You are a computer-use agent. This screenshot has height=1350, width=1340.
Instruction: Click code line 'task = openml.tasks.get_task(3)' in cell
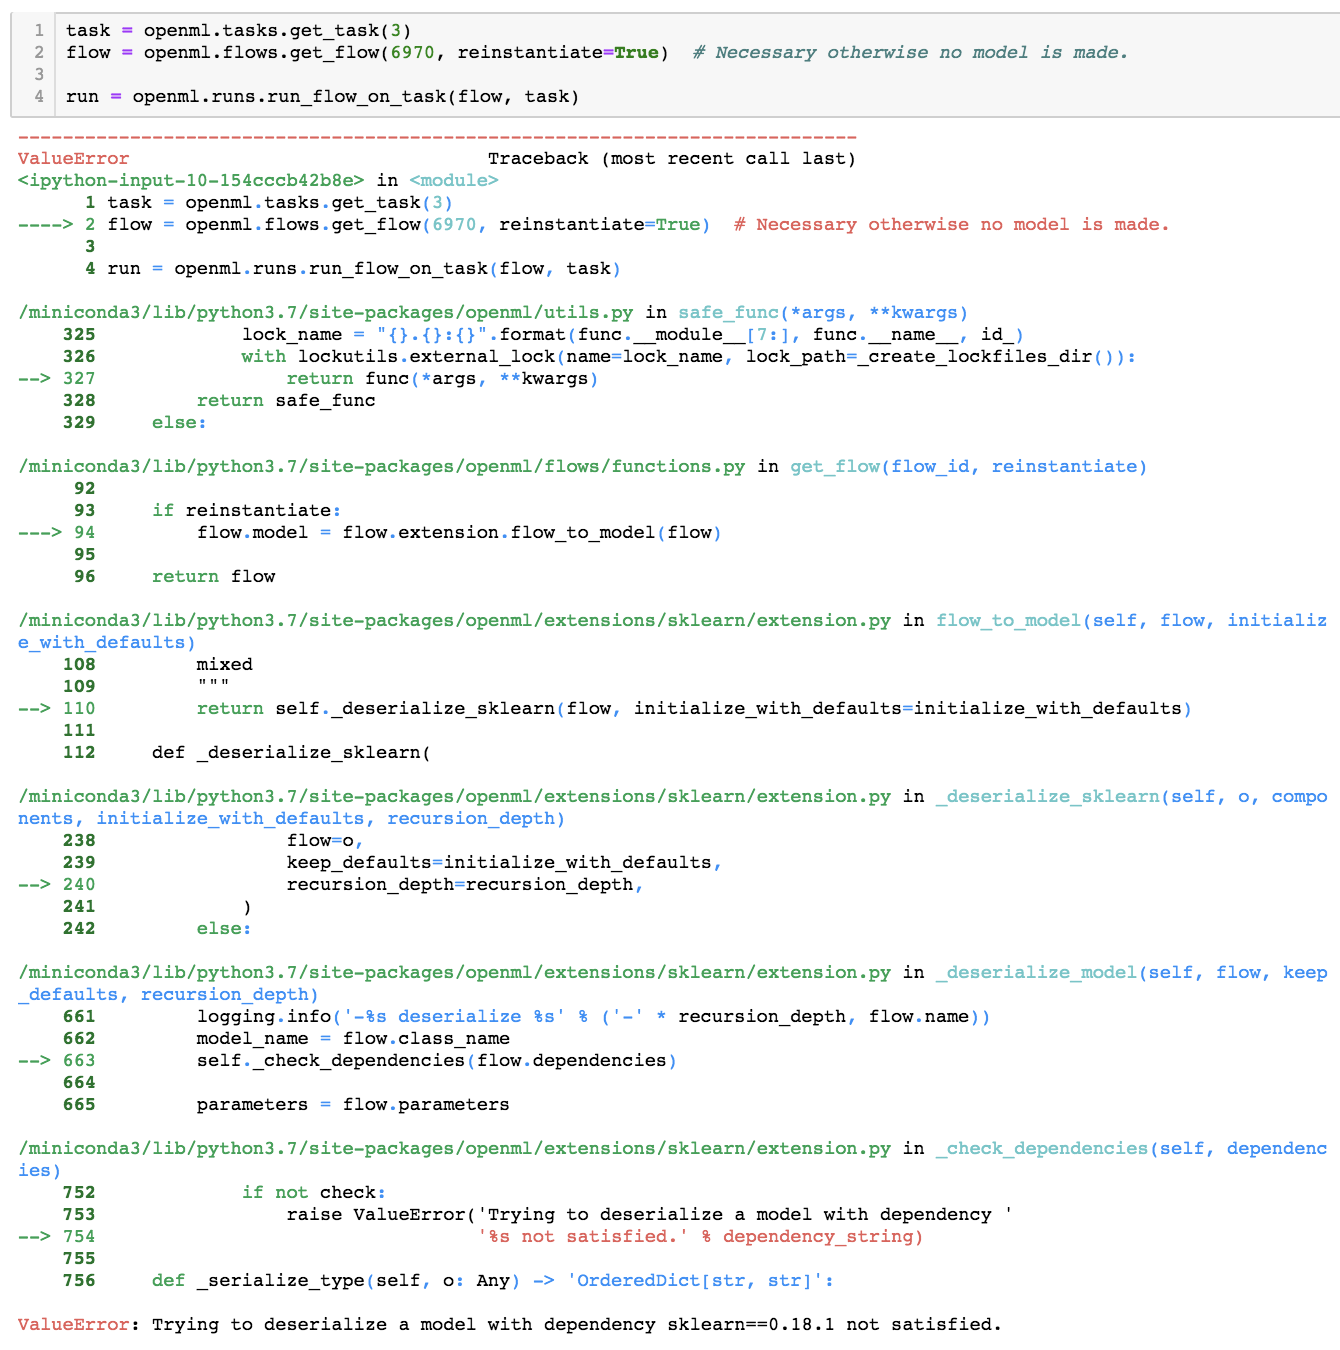tap(238, 31)
